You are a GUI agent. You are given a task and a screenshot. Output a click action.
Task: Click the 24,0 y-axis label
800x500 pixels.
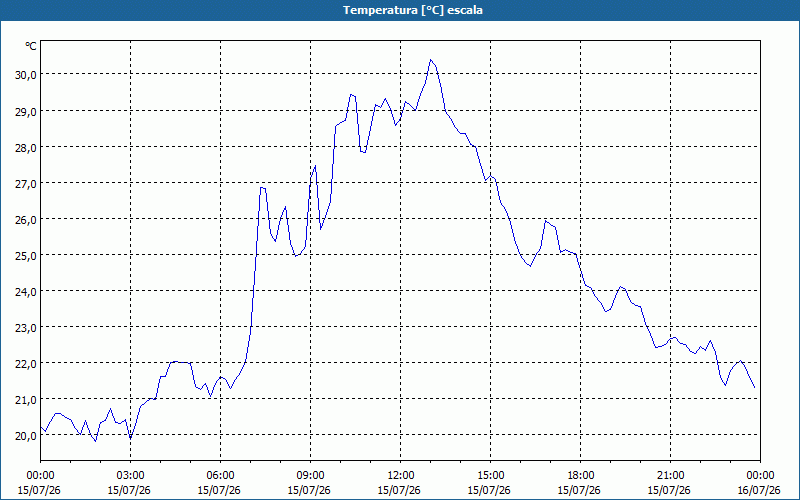pyautogui.click(x=26, y=291)
